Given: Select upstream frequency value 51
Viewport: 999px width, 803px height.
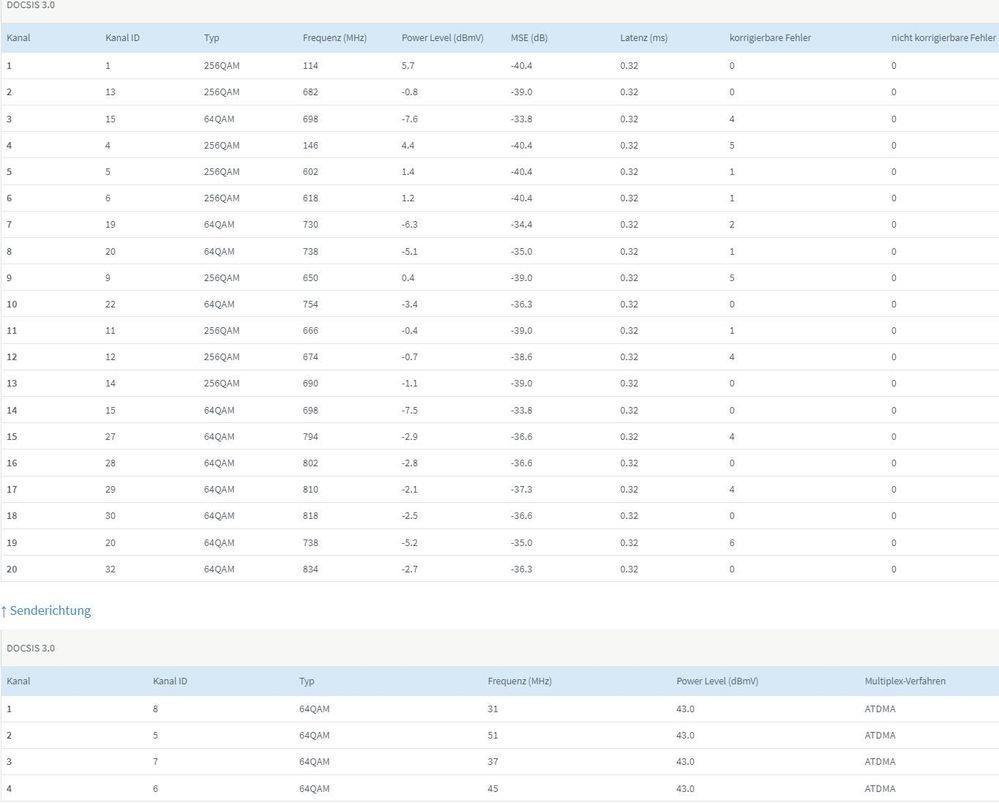Looking at the screenshot, I should click(x=492, y=735).
